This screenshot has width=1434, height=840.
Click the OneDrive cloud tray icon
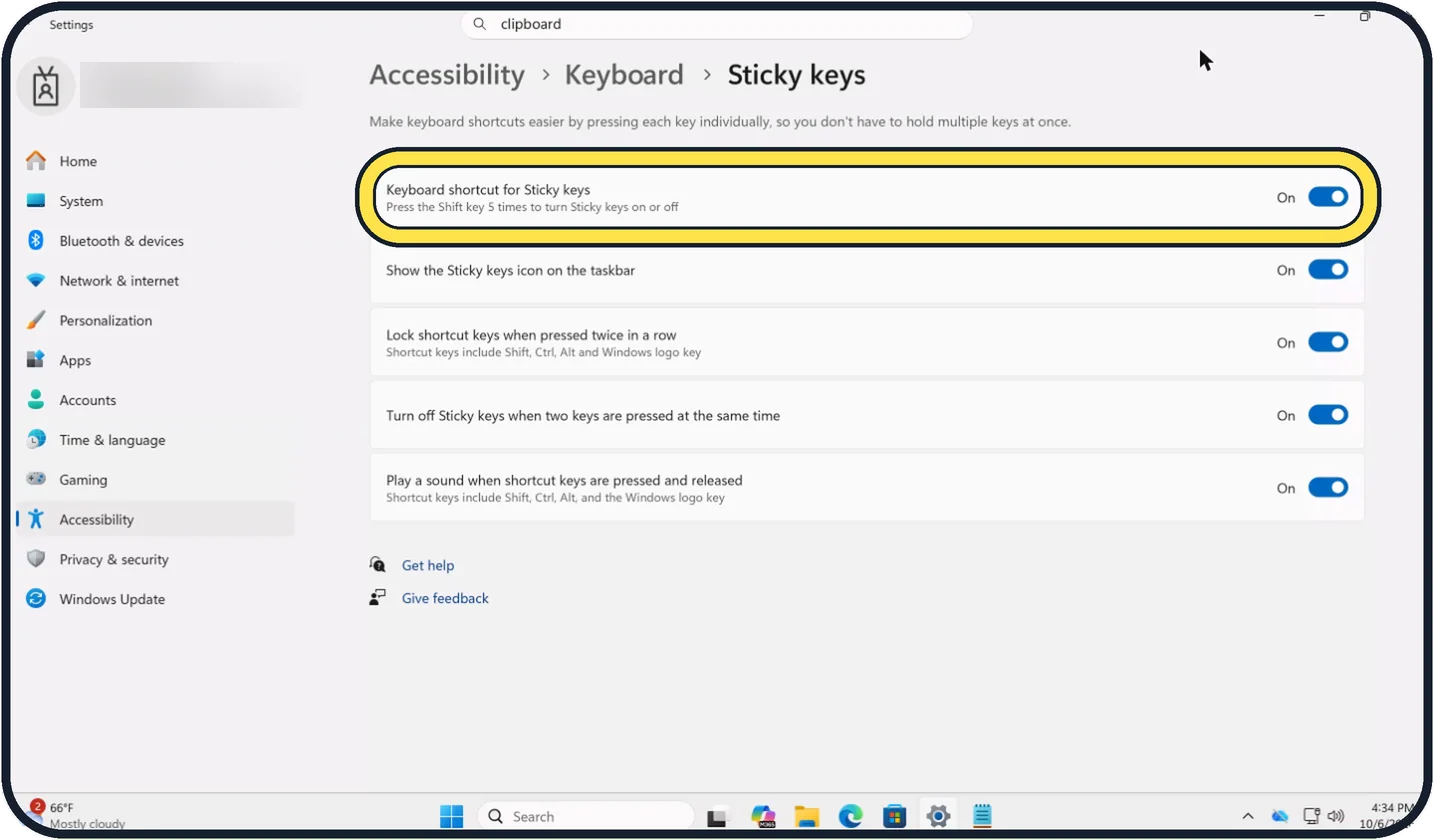[1280, 816]
